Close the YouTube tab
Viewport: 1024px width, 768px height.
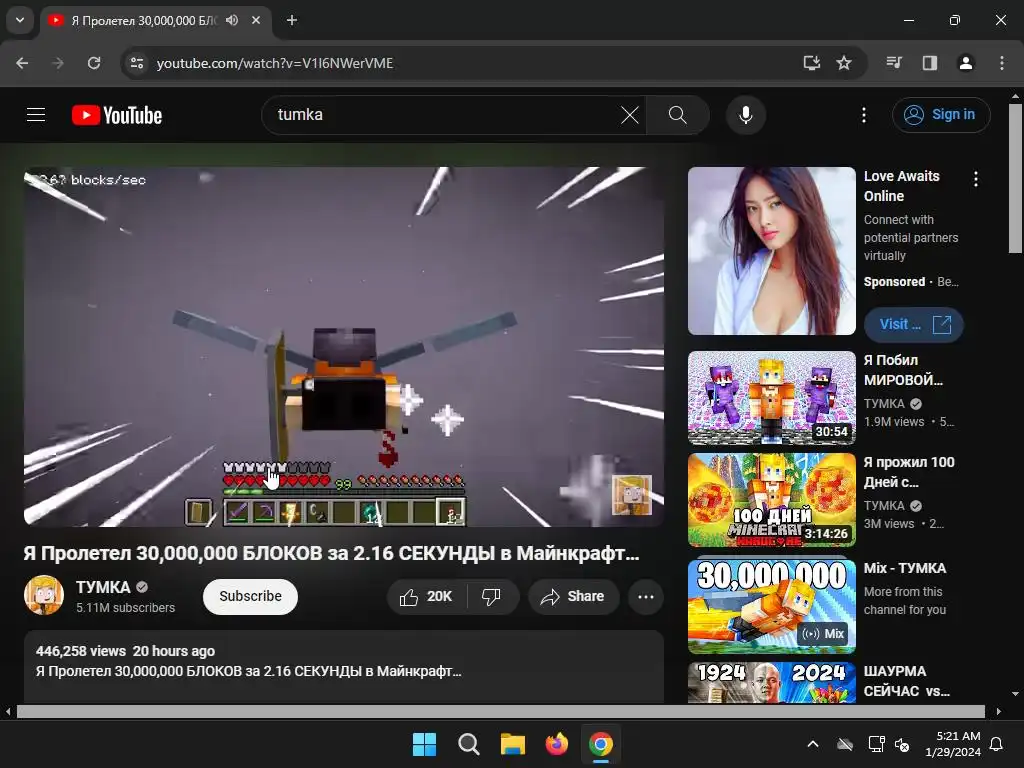[256, 20]
